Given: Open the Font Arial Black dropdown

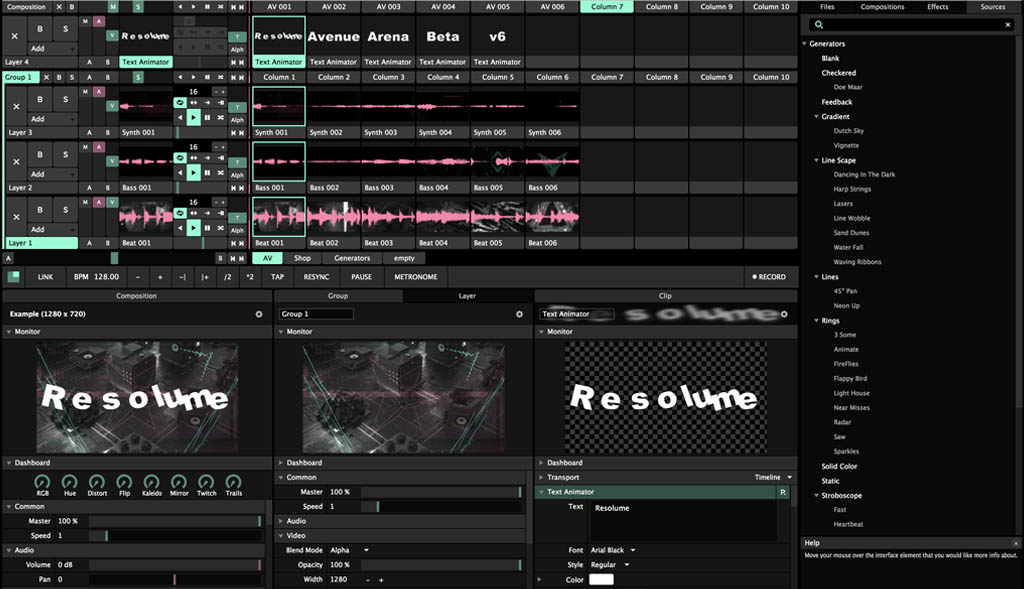Looking at the screenshot, I should click(613, 550).
